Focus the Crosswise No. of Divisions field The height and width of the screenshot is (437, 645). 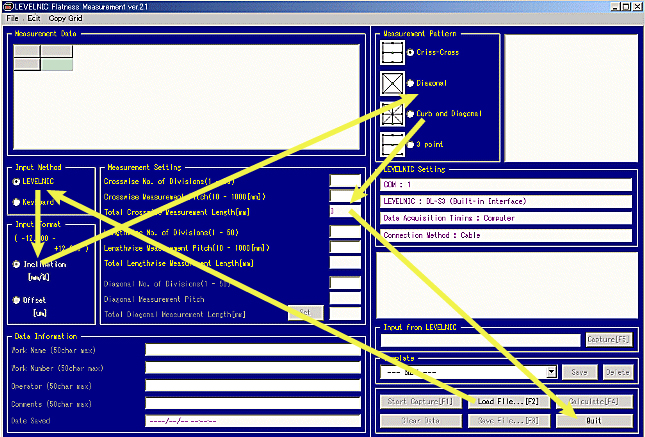pos(345,181)
